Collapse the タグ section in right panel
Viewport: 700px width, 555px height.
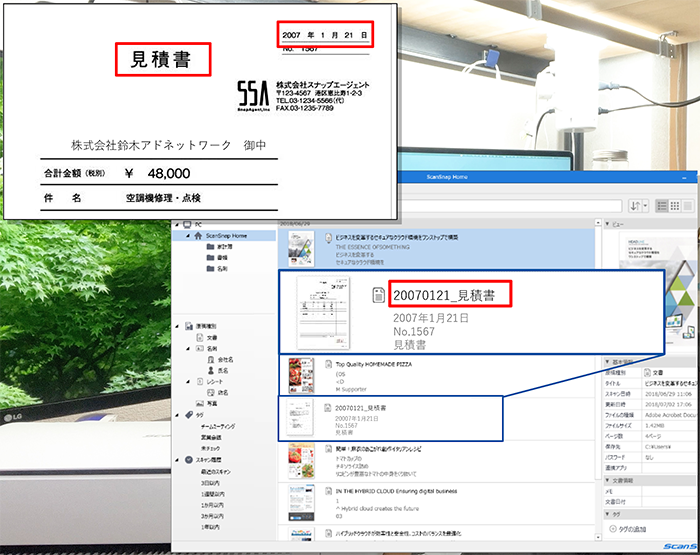pos(608,514)
